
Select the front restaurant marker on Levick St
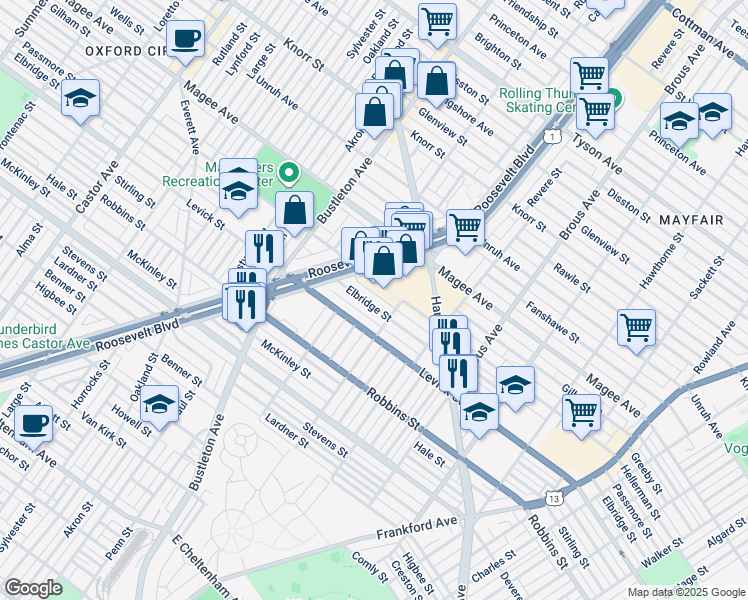coord(458,373)
